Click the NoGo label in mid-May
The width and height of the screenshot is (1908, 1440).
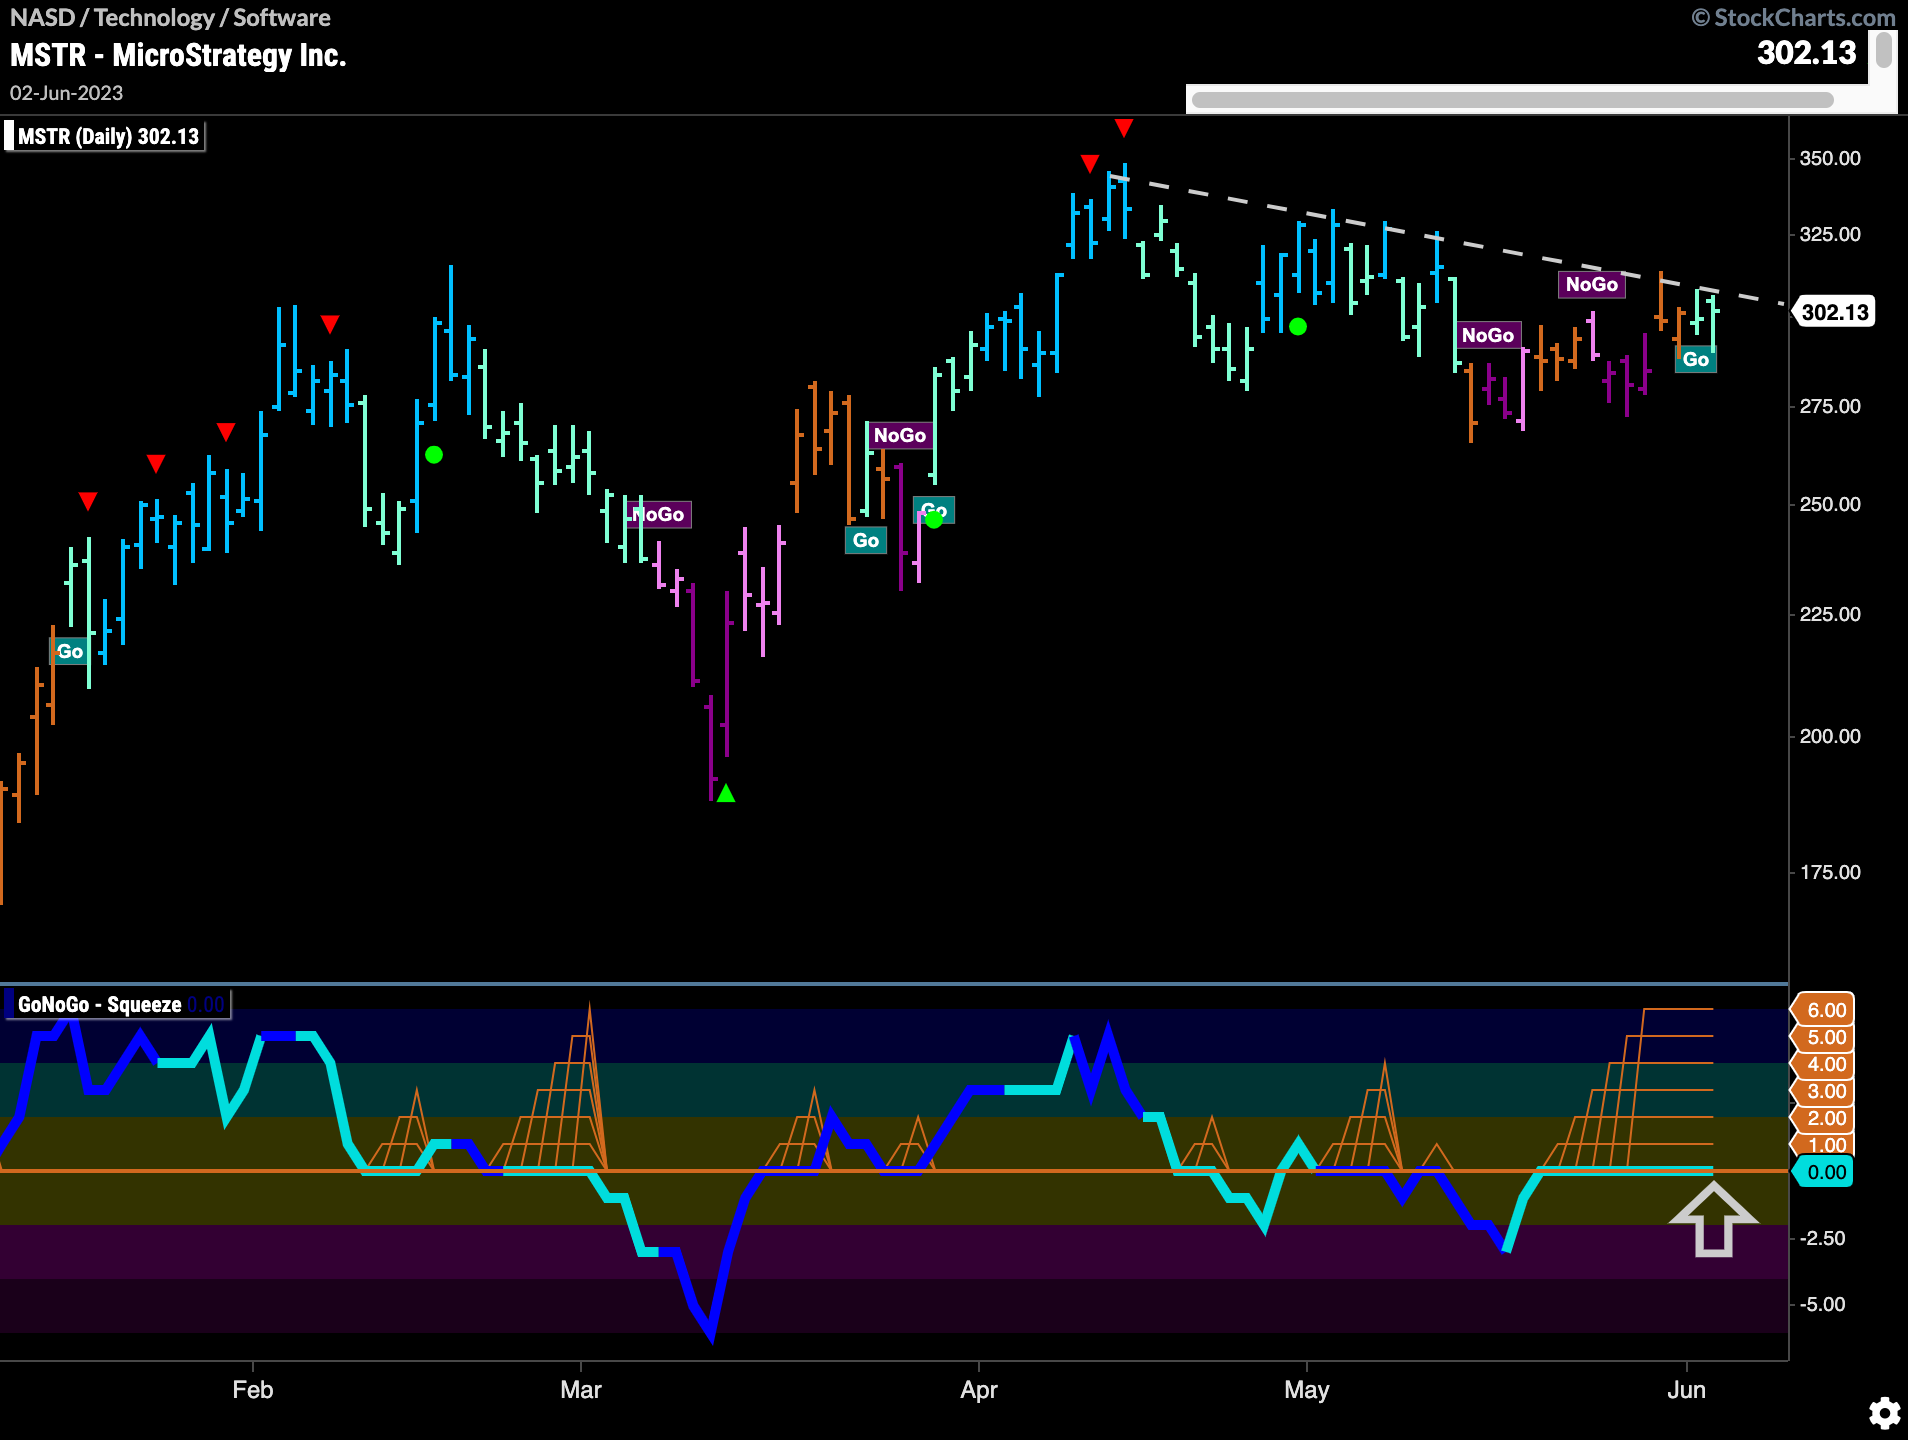[x=1488, y=335]
